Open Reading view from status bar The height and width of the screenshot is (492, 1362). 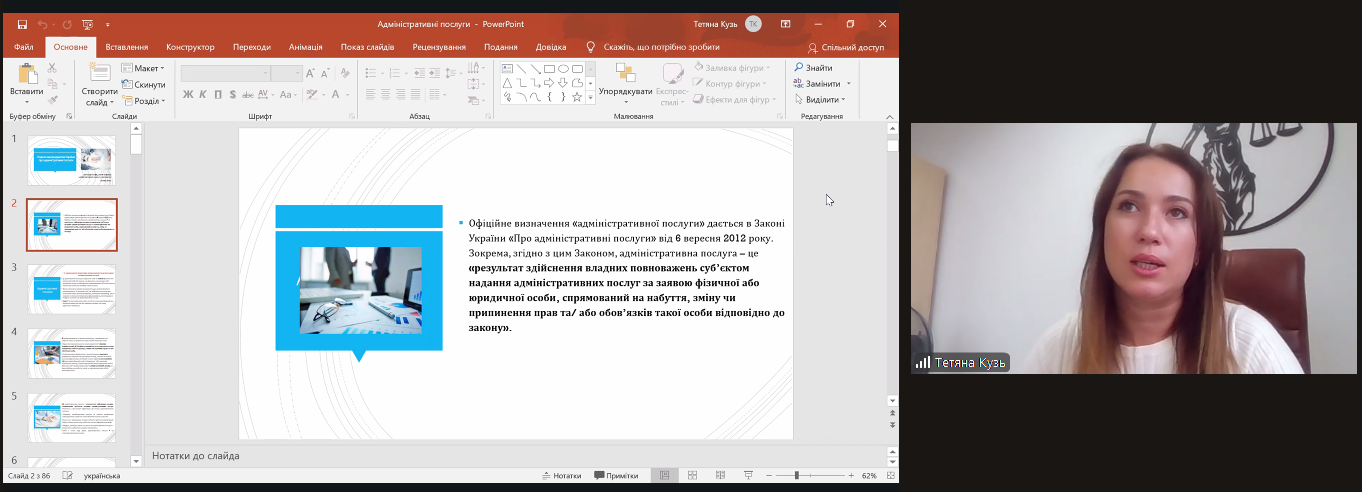click(x=719, y=476)
